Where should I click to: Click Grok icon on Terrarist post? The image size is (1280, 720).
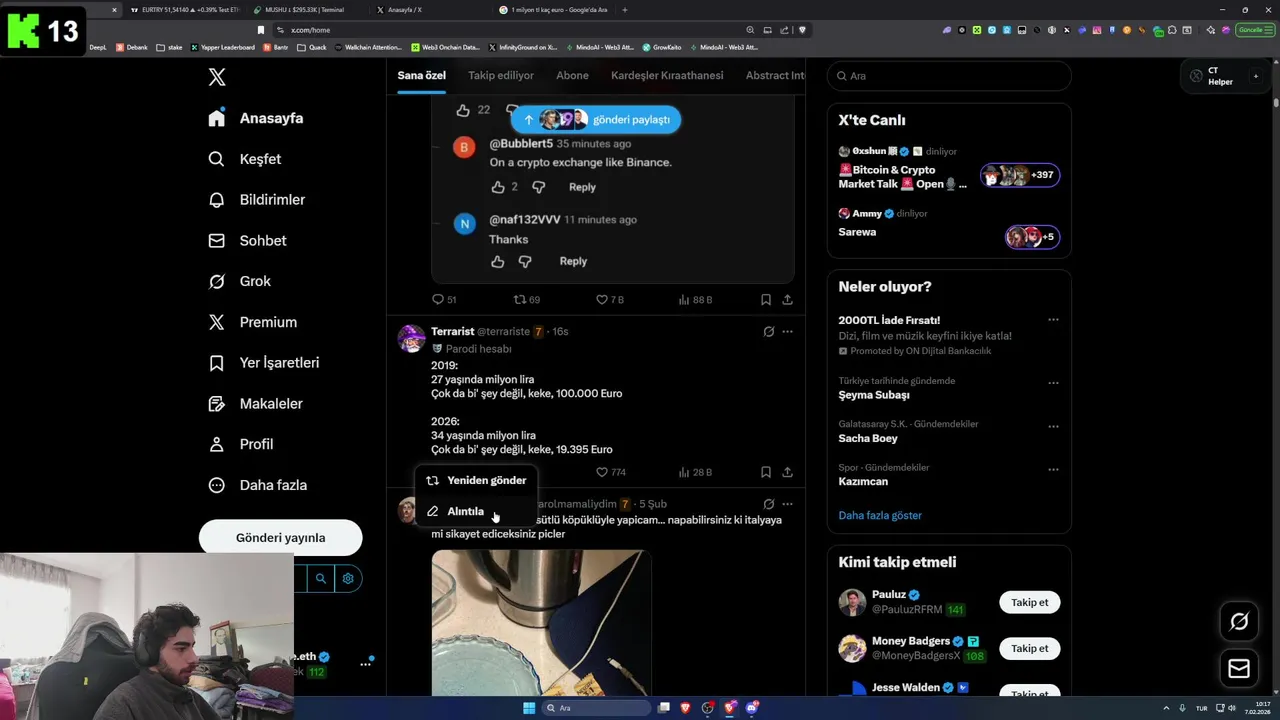pyautogui.click(x=768, y=331)
